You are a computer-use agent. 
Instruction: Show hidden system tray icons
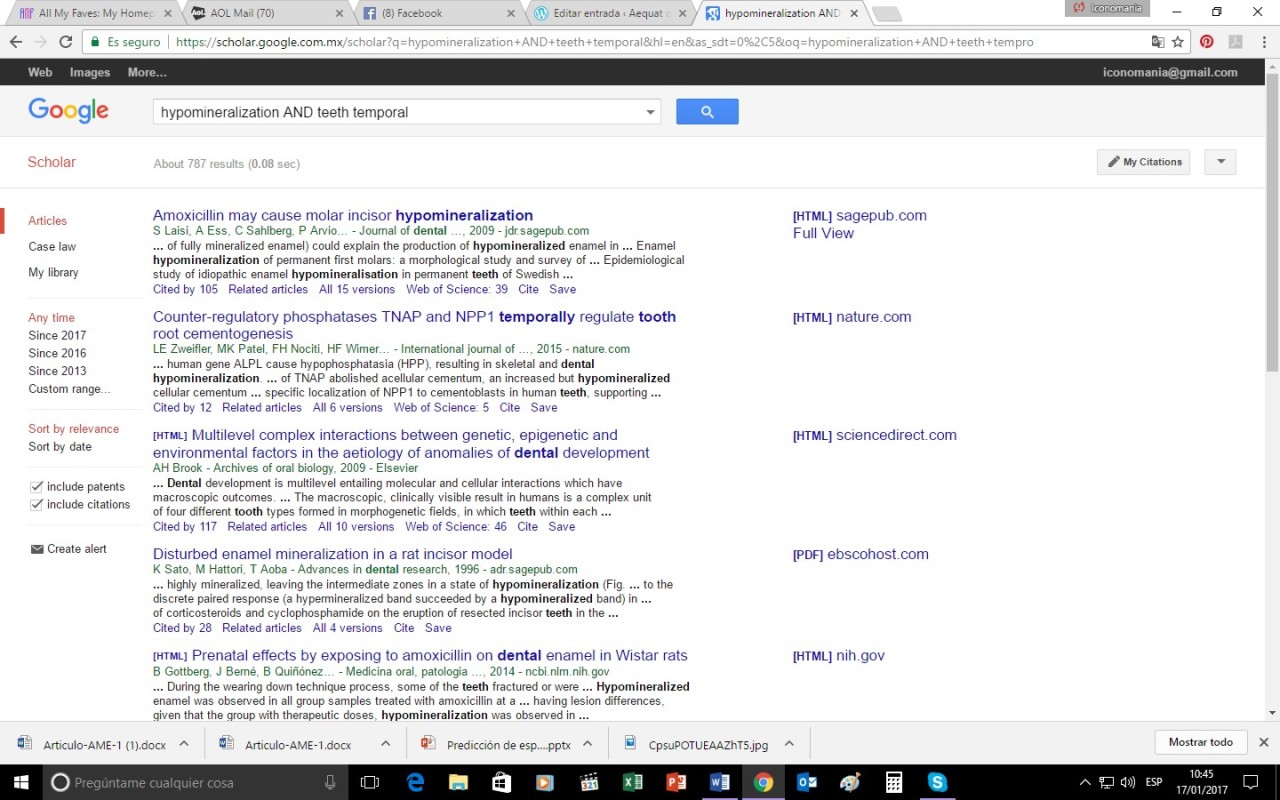pyautogui.click(x=1085, y=782)
